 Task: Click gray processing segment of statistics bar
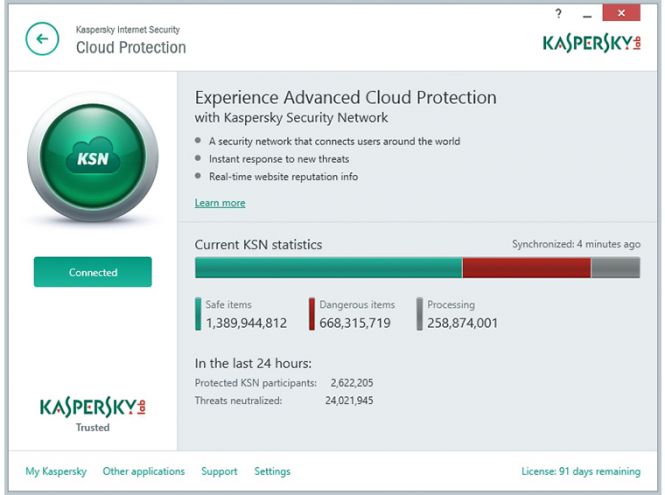615,268
